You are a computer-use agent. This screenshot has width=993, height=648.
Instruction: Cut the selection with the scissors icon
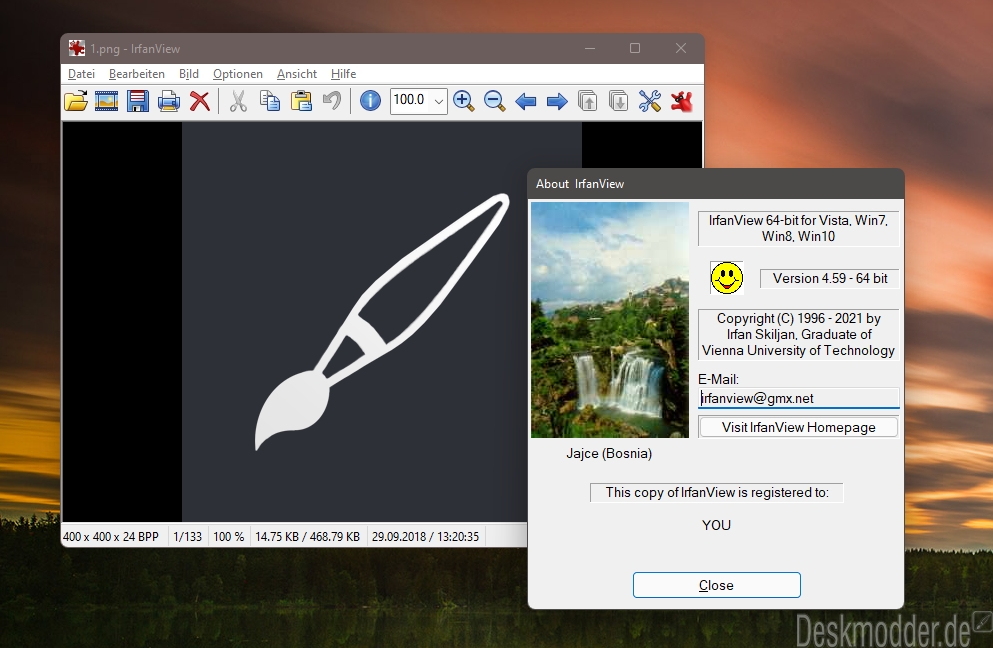(x=238, y=101)
